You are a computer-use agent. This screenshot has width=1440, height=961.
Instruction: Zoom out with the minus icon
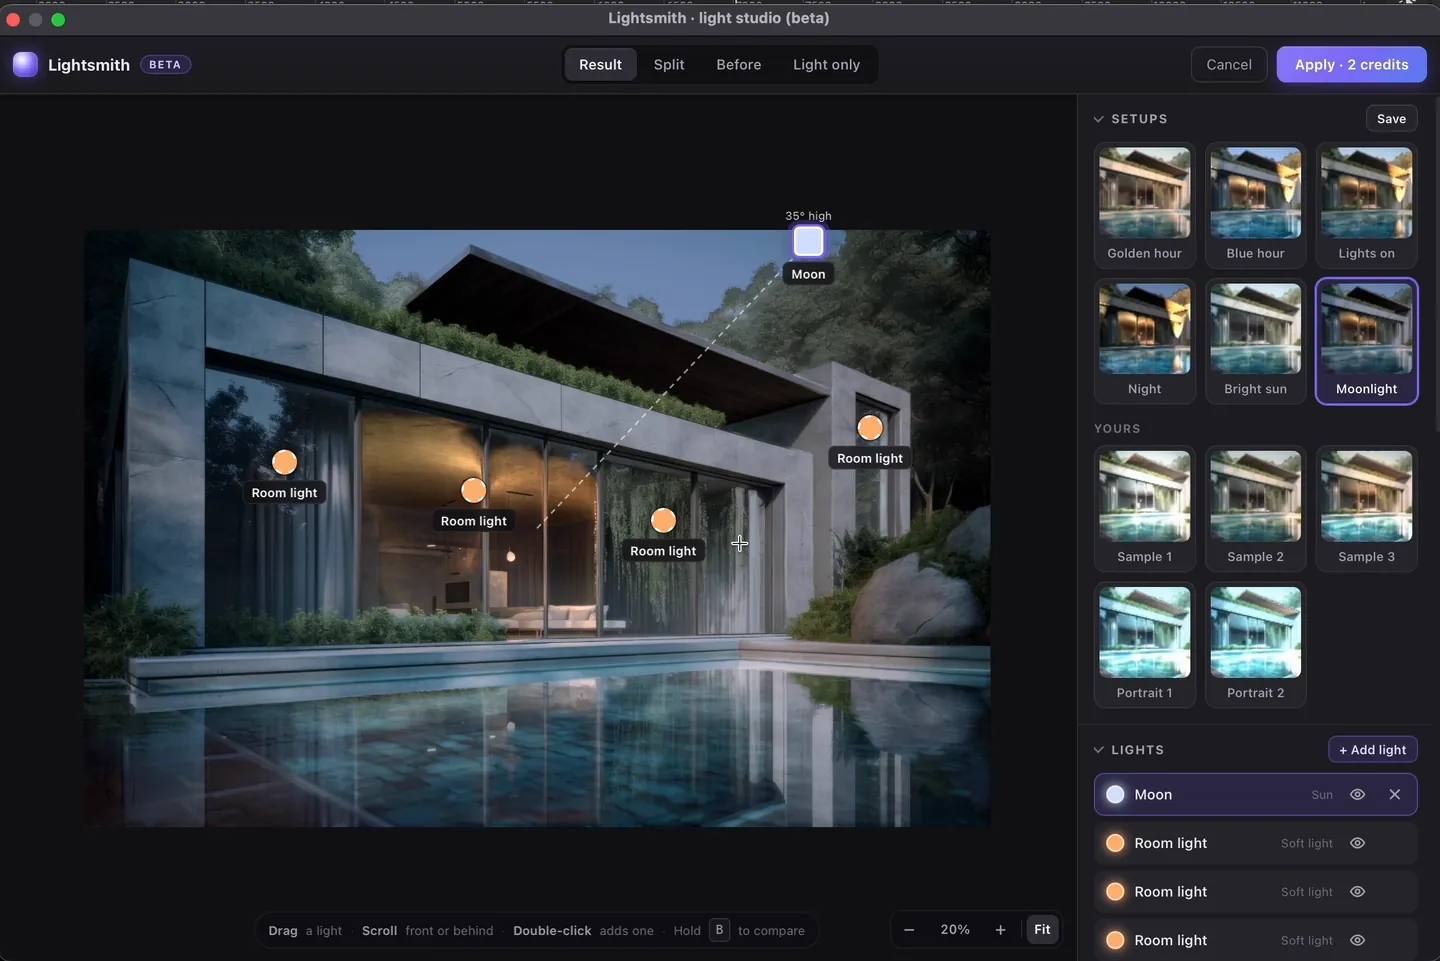(909, 930)
